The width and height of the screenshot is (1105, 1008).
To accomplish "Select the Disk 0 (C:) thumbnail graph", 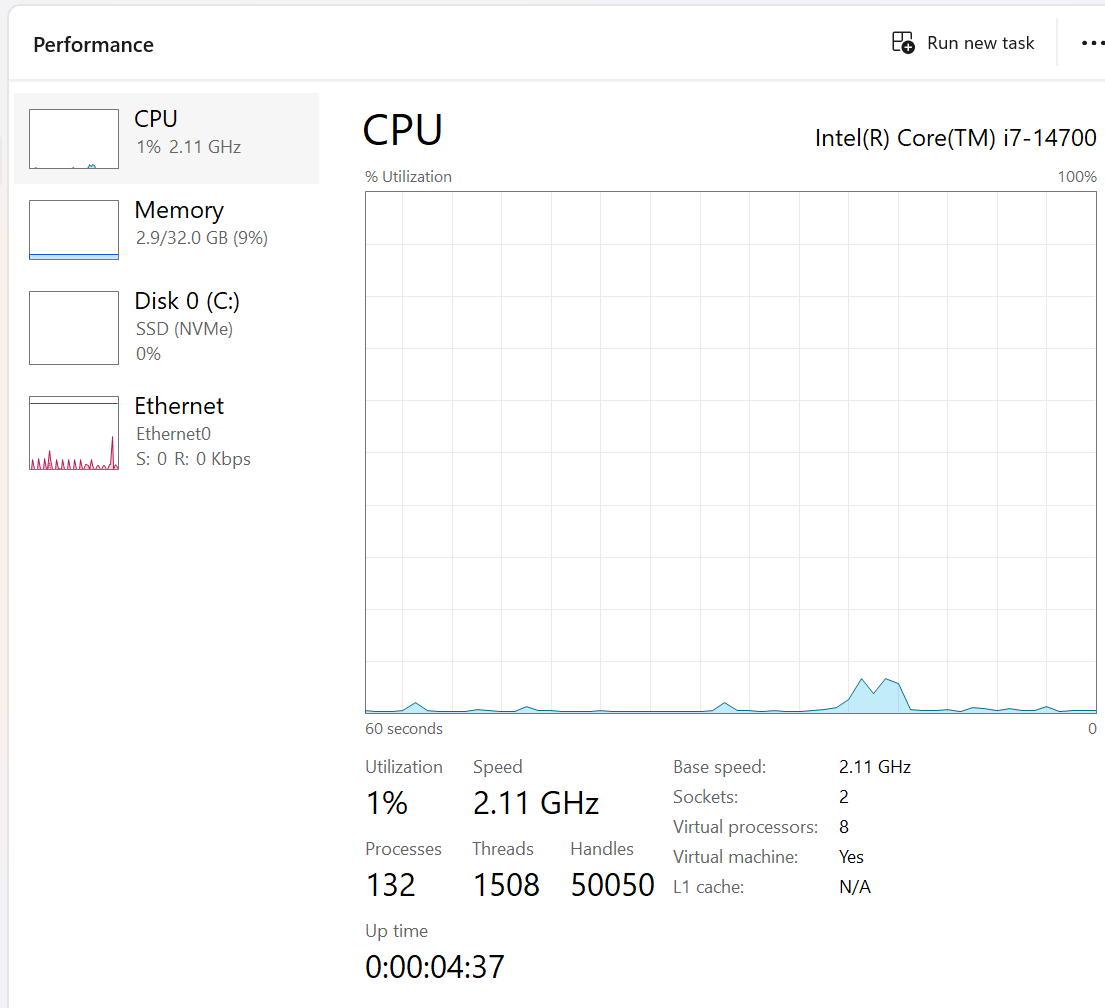I will pyautogui.click(x=74, y=328).
